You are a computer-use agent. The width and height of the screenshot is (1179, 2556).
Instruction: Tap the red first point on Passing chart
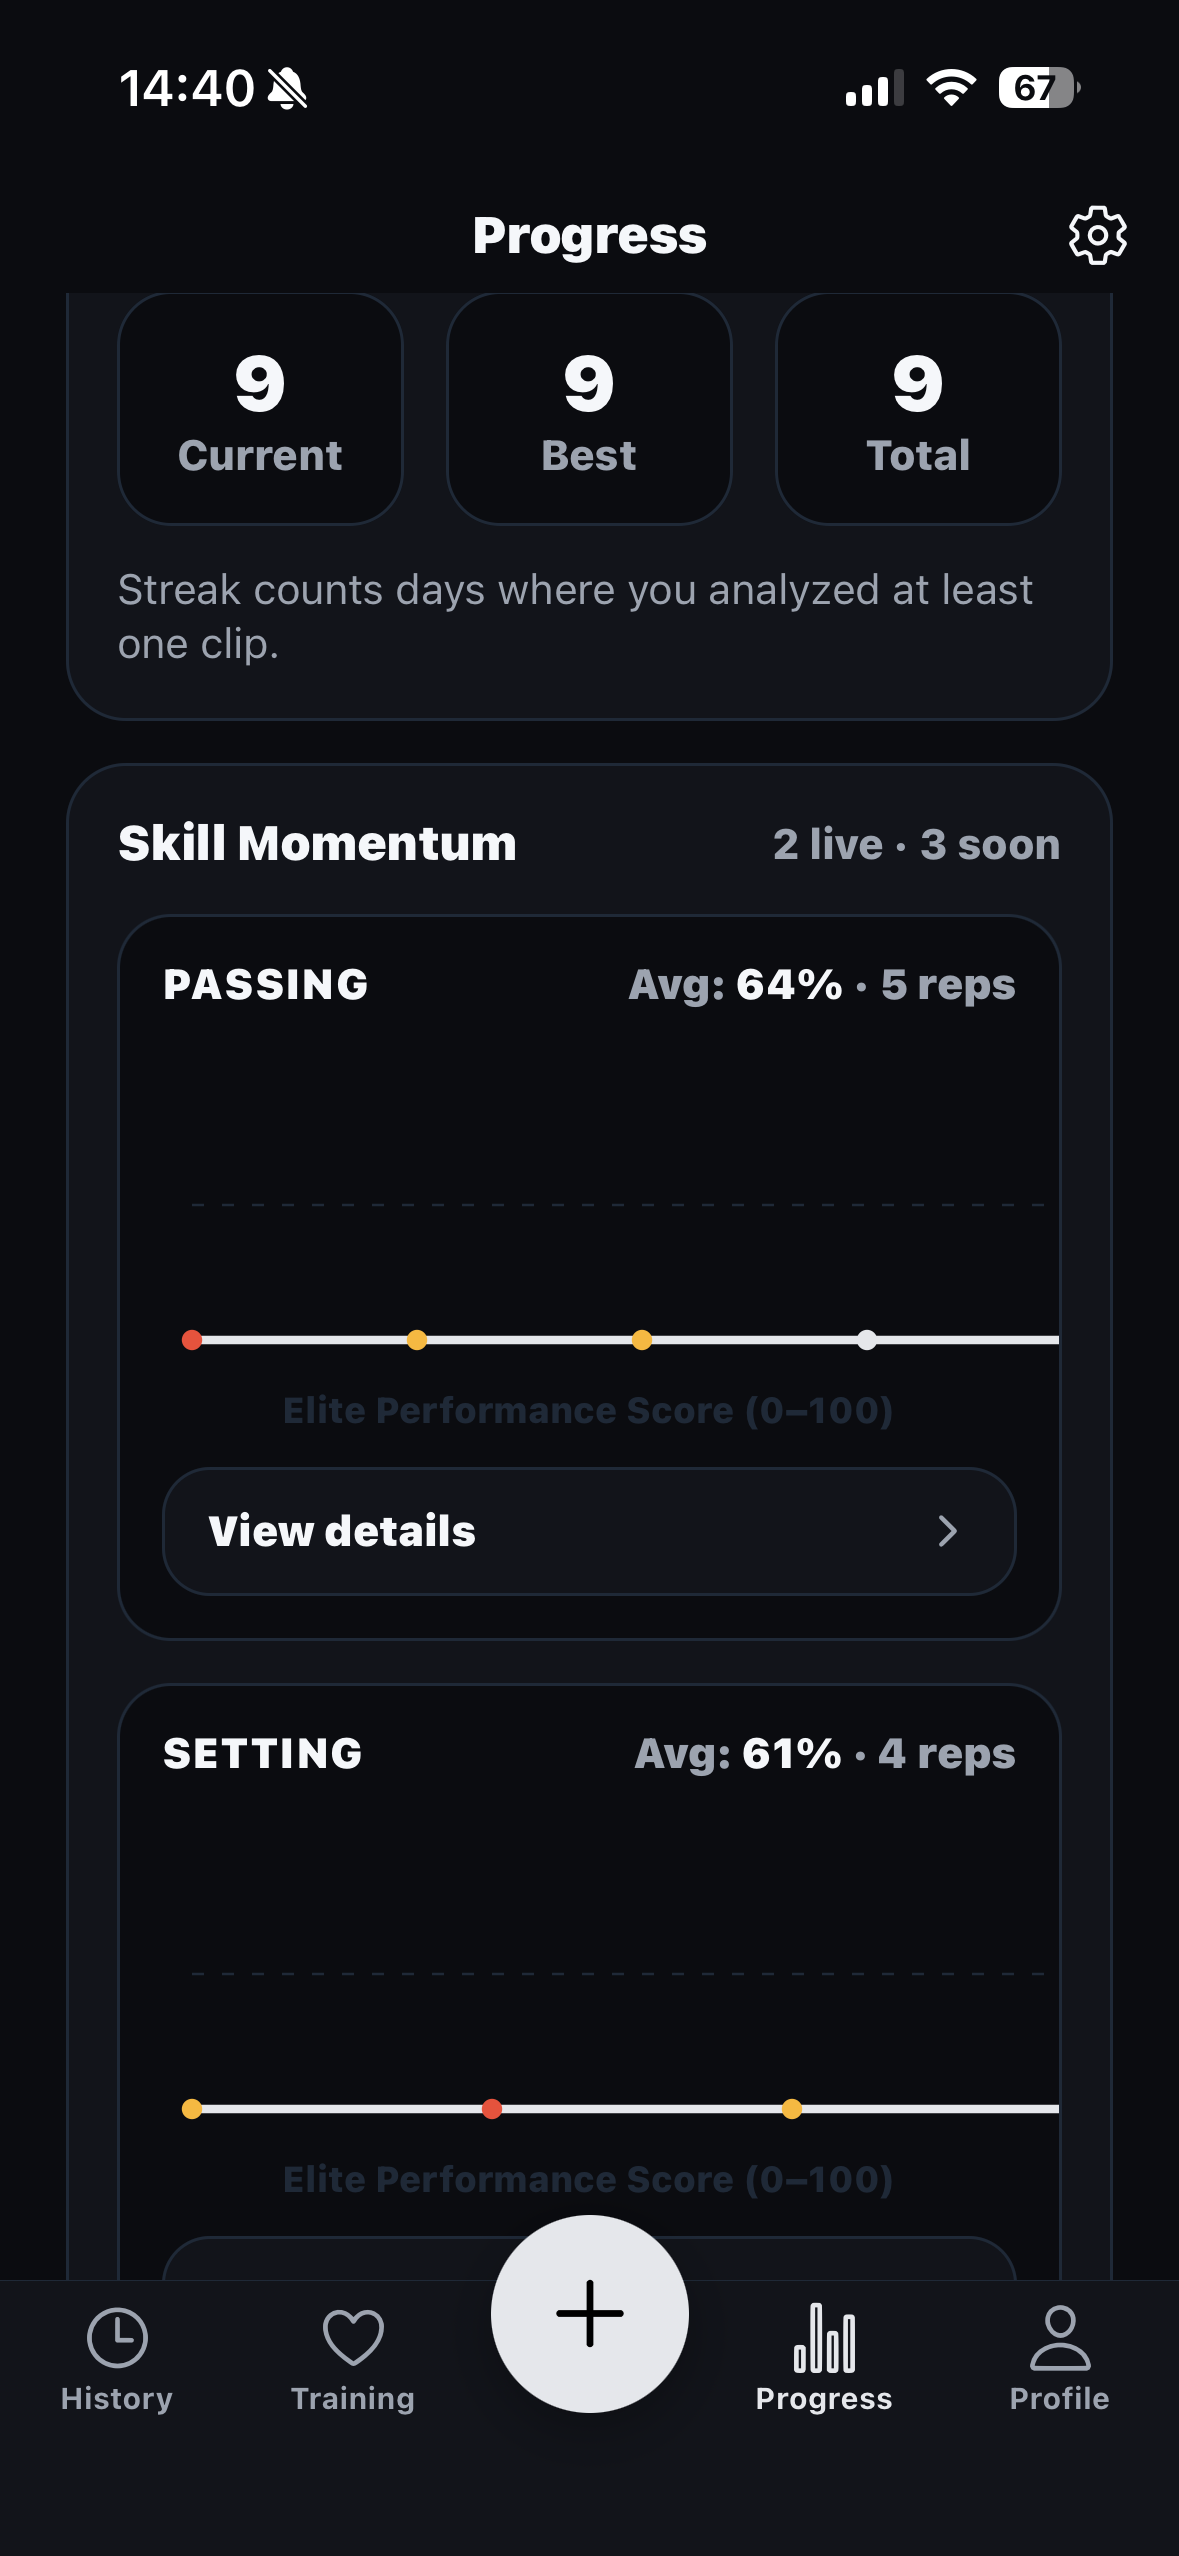(x=192, y=1340)
